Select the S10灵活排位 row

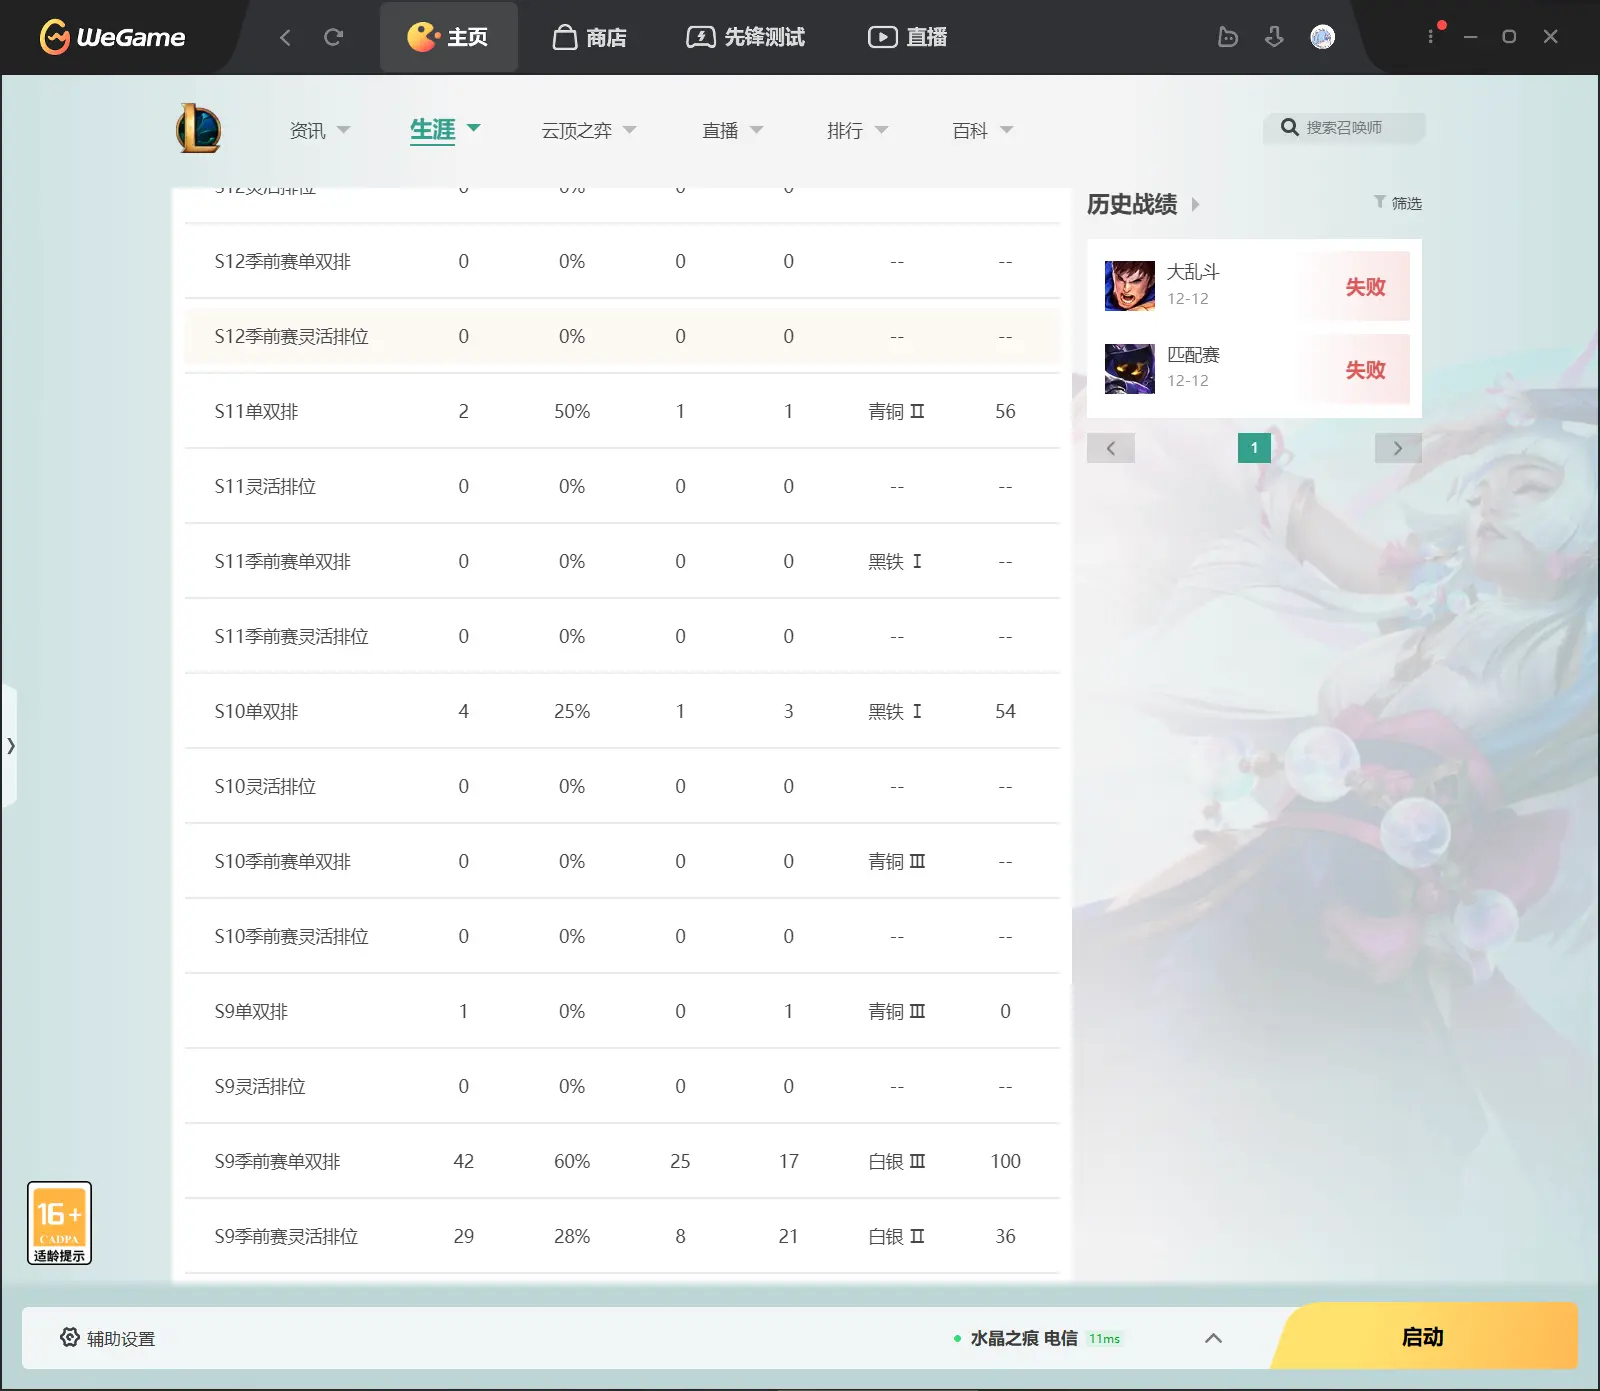tap(622, 786)
